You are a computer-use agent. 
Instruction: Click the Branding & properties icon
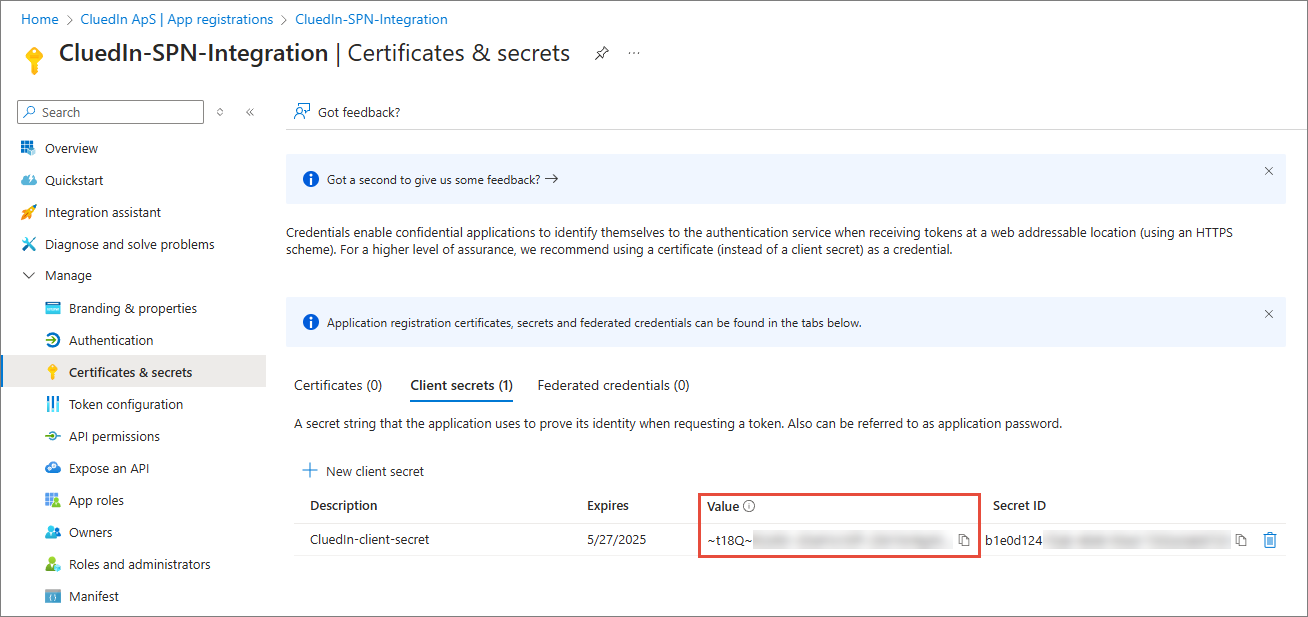pos(53,308)
